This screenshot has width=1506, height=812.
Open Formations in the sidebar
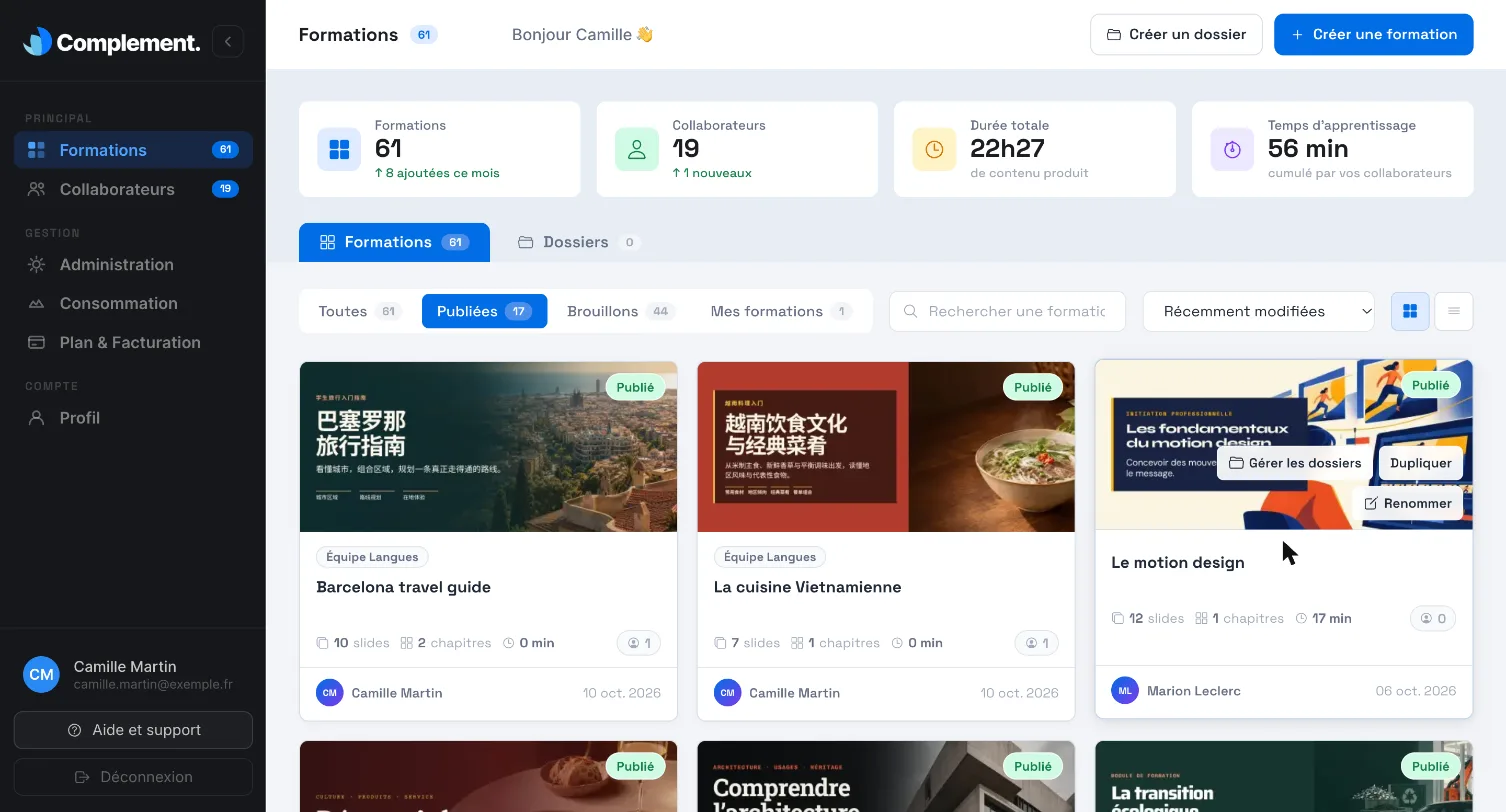[133, 150]
